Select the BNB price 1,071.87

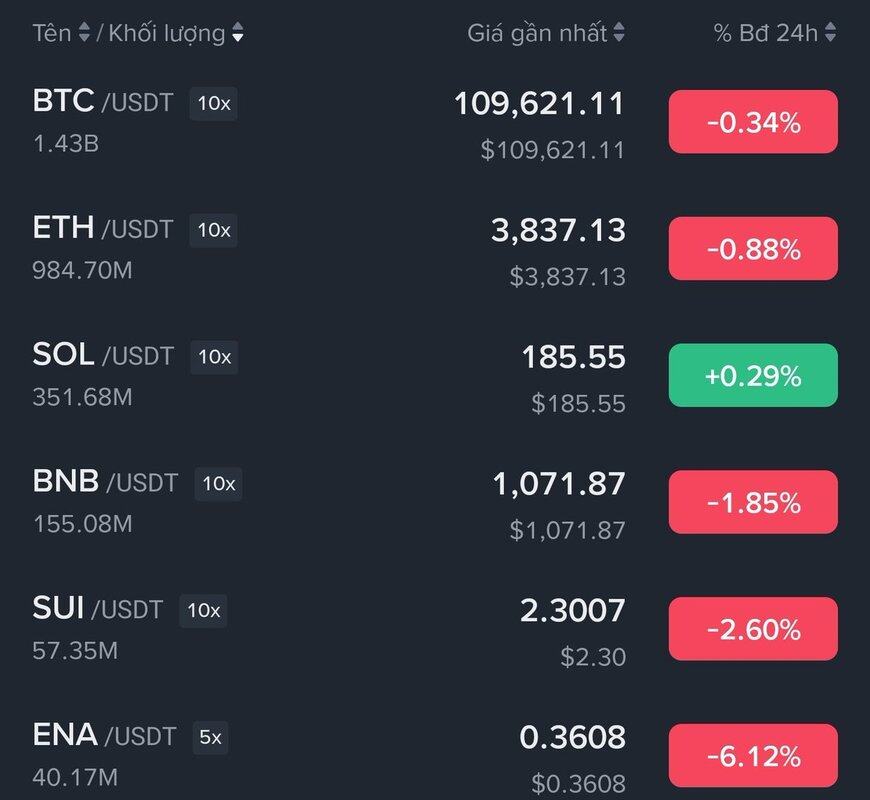(x=558, y=484)
